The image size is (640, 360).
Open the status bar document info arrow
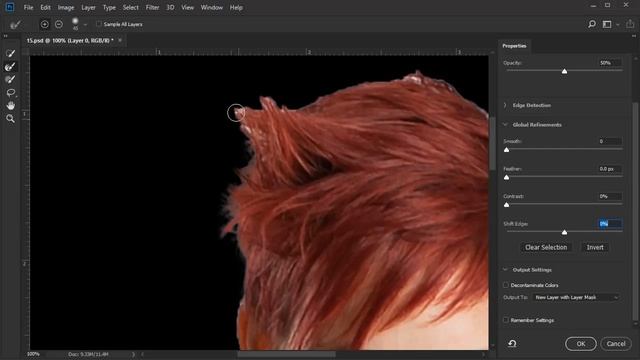(133, 354)
